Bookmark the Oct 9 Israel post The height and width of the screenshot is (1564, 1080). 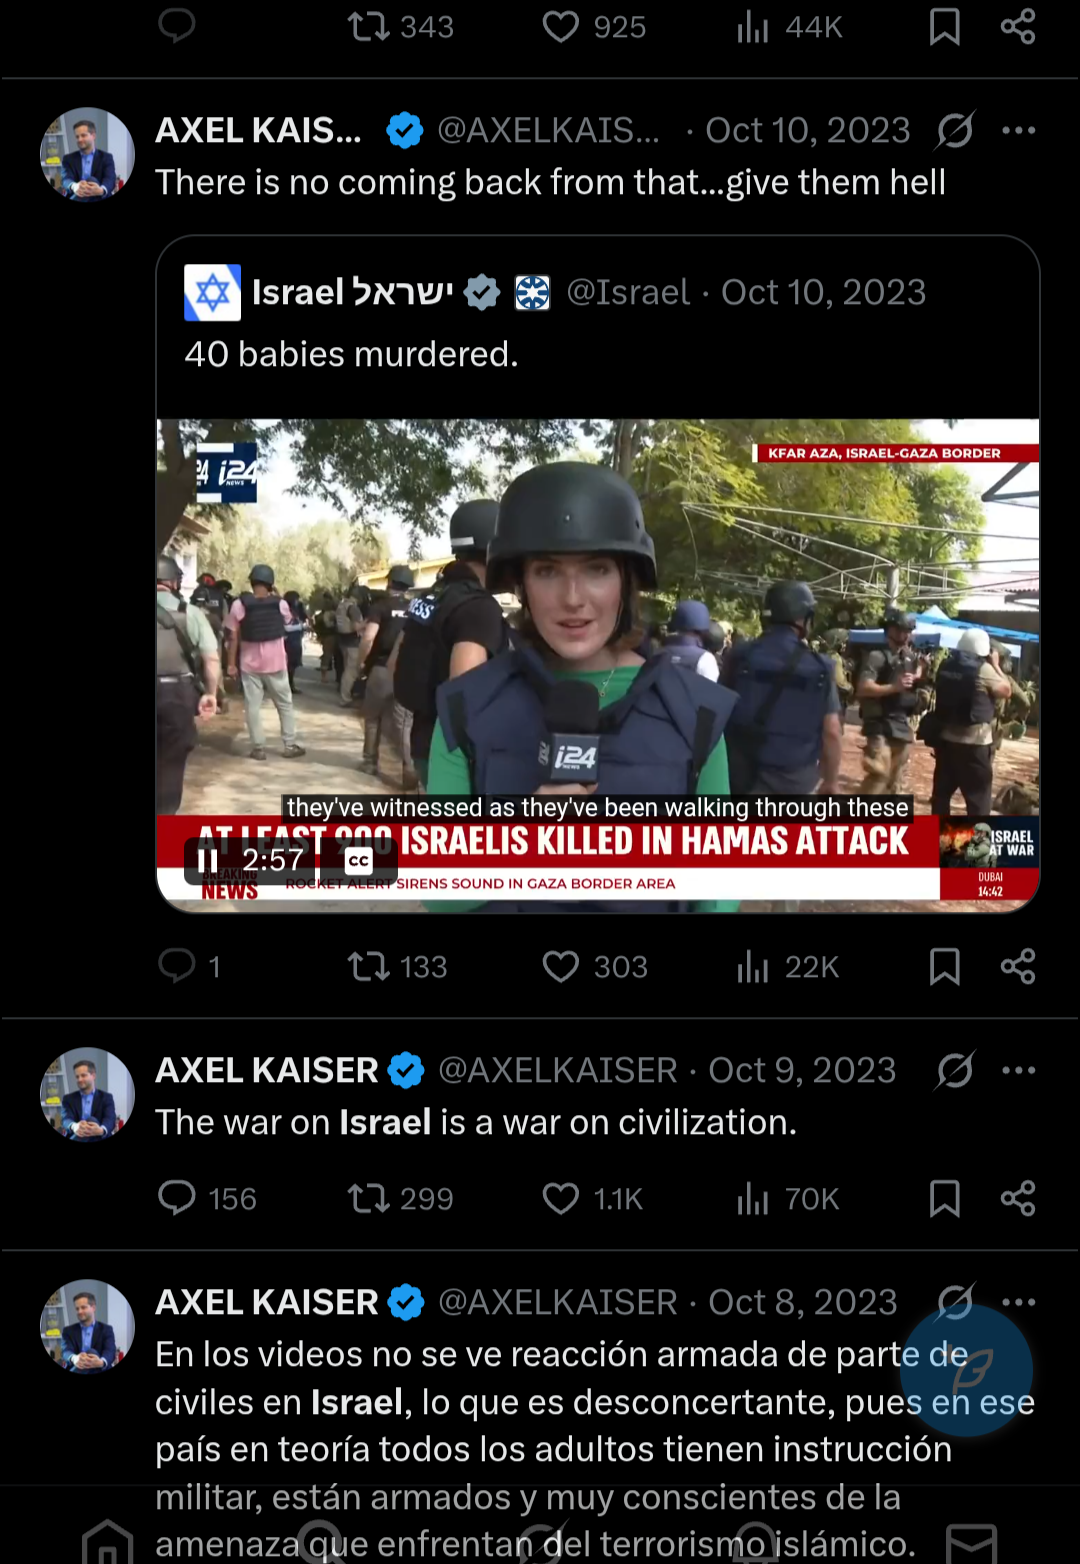tap(944, 1198)
